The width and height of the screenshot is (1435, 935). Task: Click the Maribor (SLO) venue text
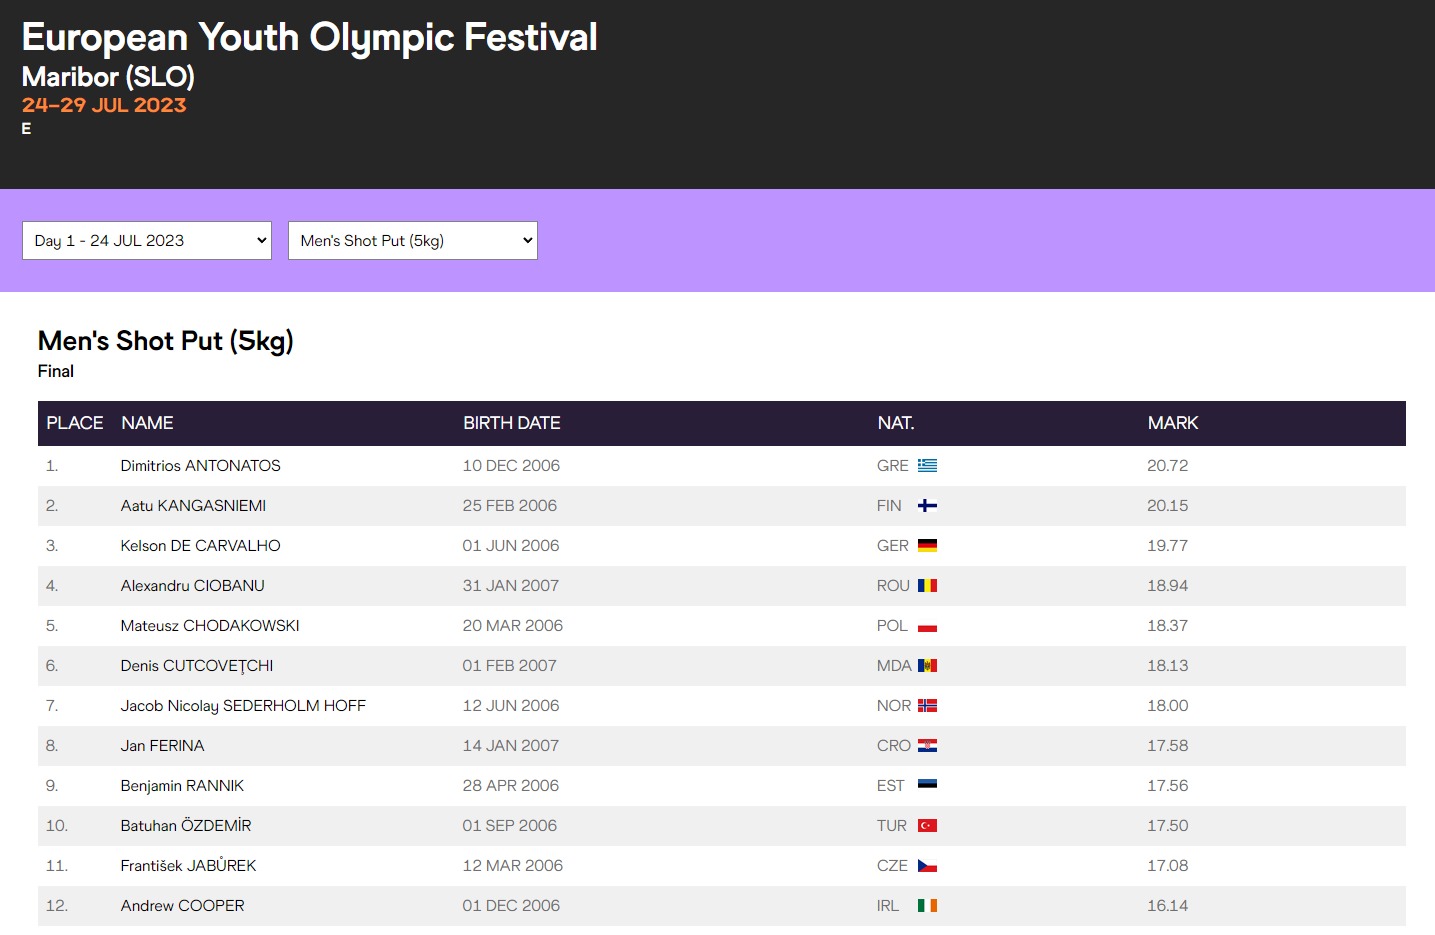[x=108, y=77]
